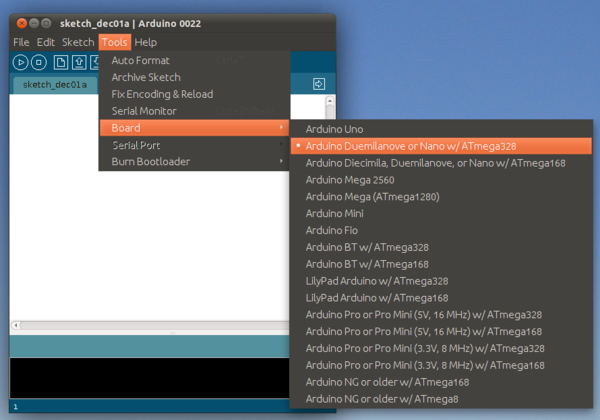
Task: Select Arduino Diecimila, Duemilanove, or Nano w/ ATmega168
Action: tap(441, 163)
